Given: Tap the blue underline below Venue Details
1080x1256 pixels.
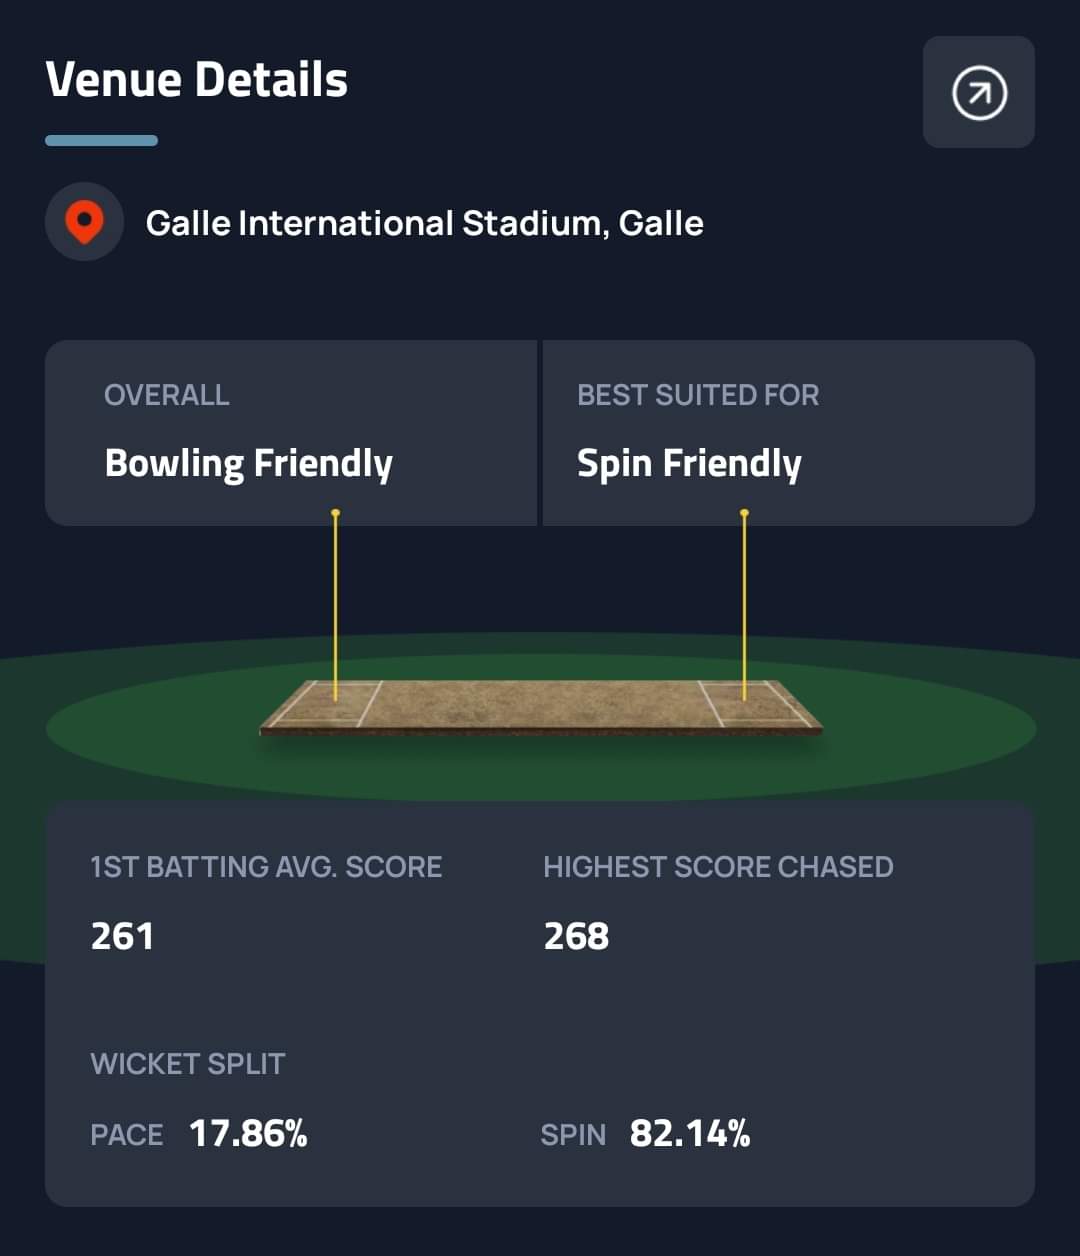Looking at the screenshot, I should pos(101,141).
